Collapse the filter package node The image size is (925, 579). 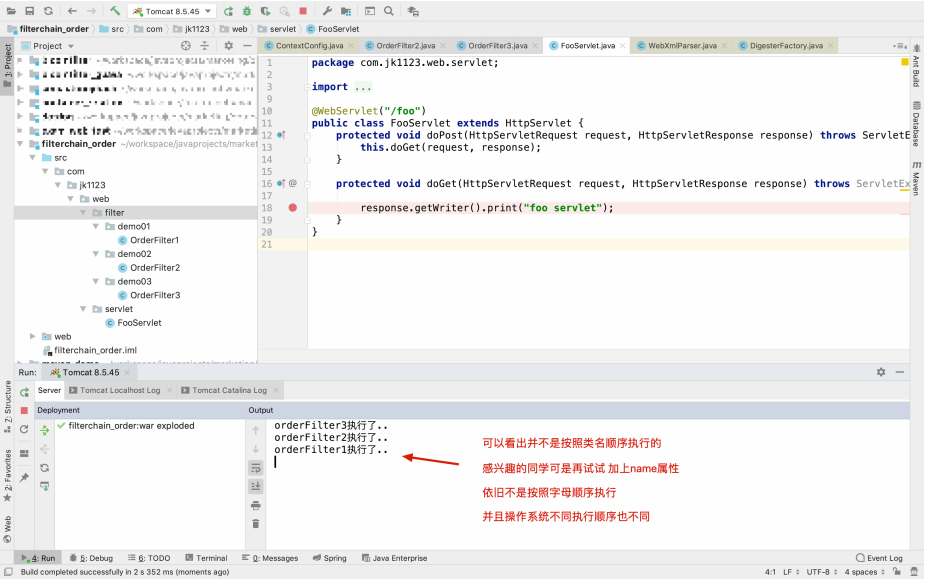(83, 212)
